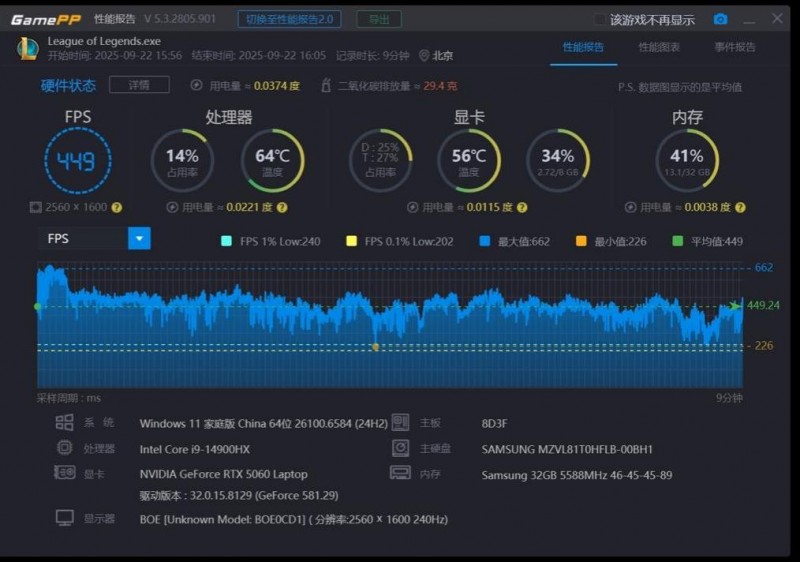Click the processor power usage help icon

(x=282, y=208)
